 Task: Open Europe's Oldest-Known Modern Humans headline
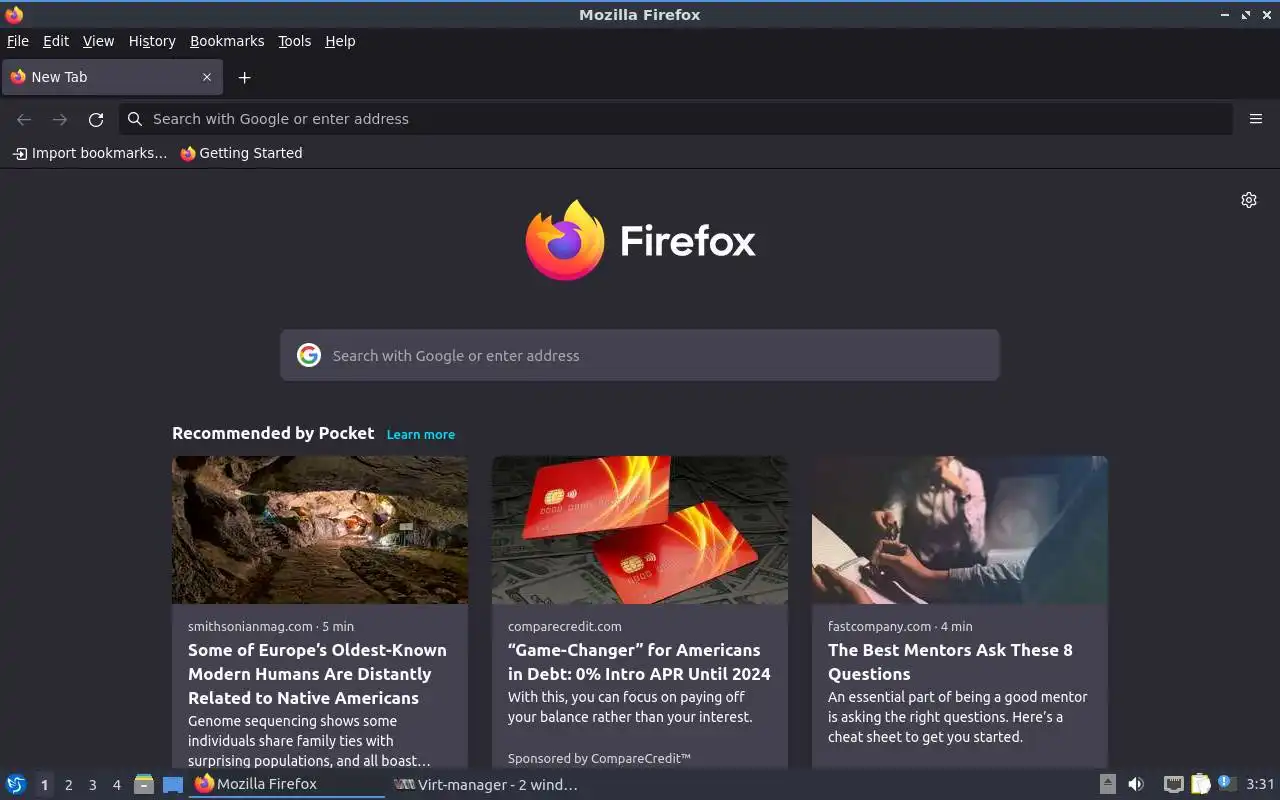[x=317, y=674]
